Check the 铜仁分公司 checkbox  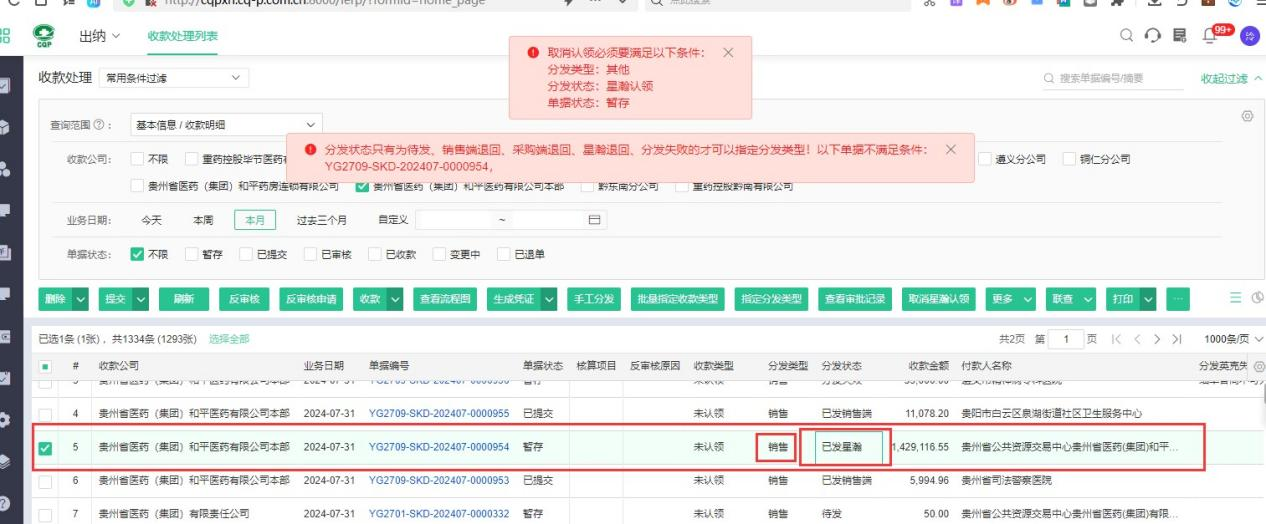1071,159
